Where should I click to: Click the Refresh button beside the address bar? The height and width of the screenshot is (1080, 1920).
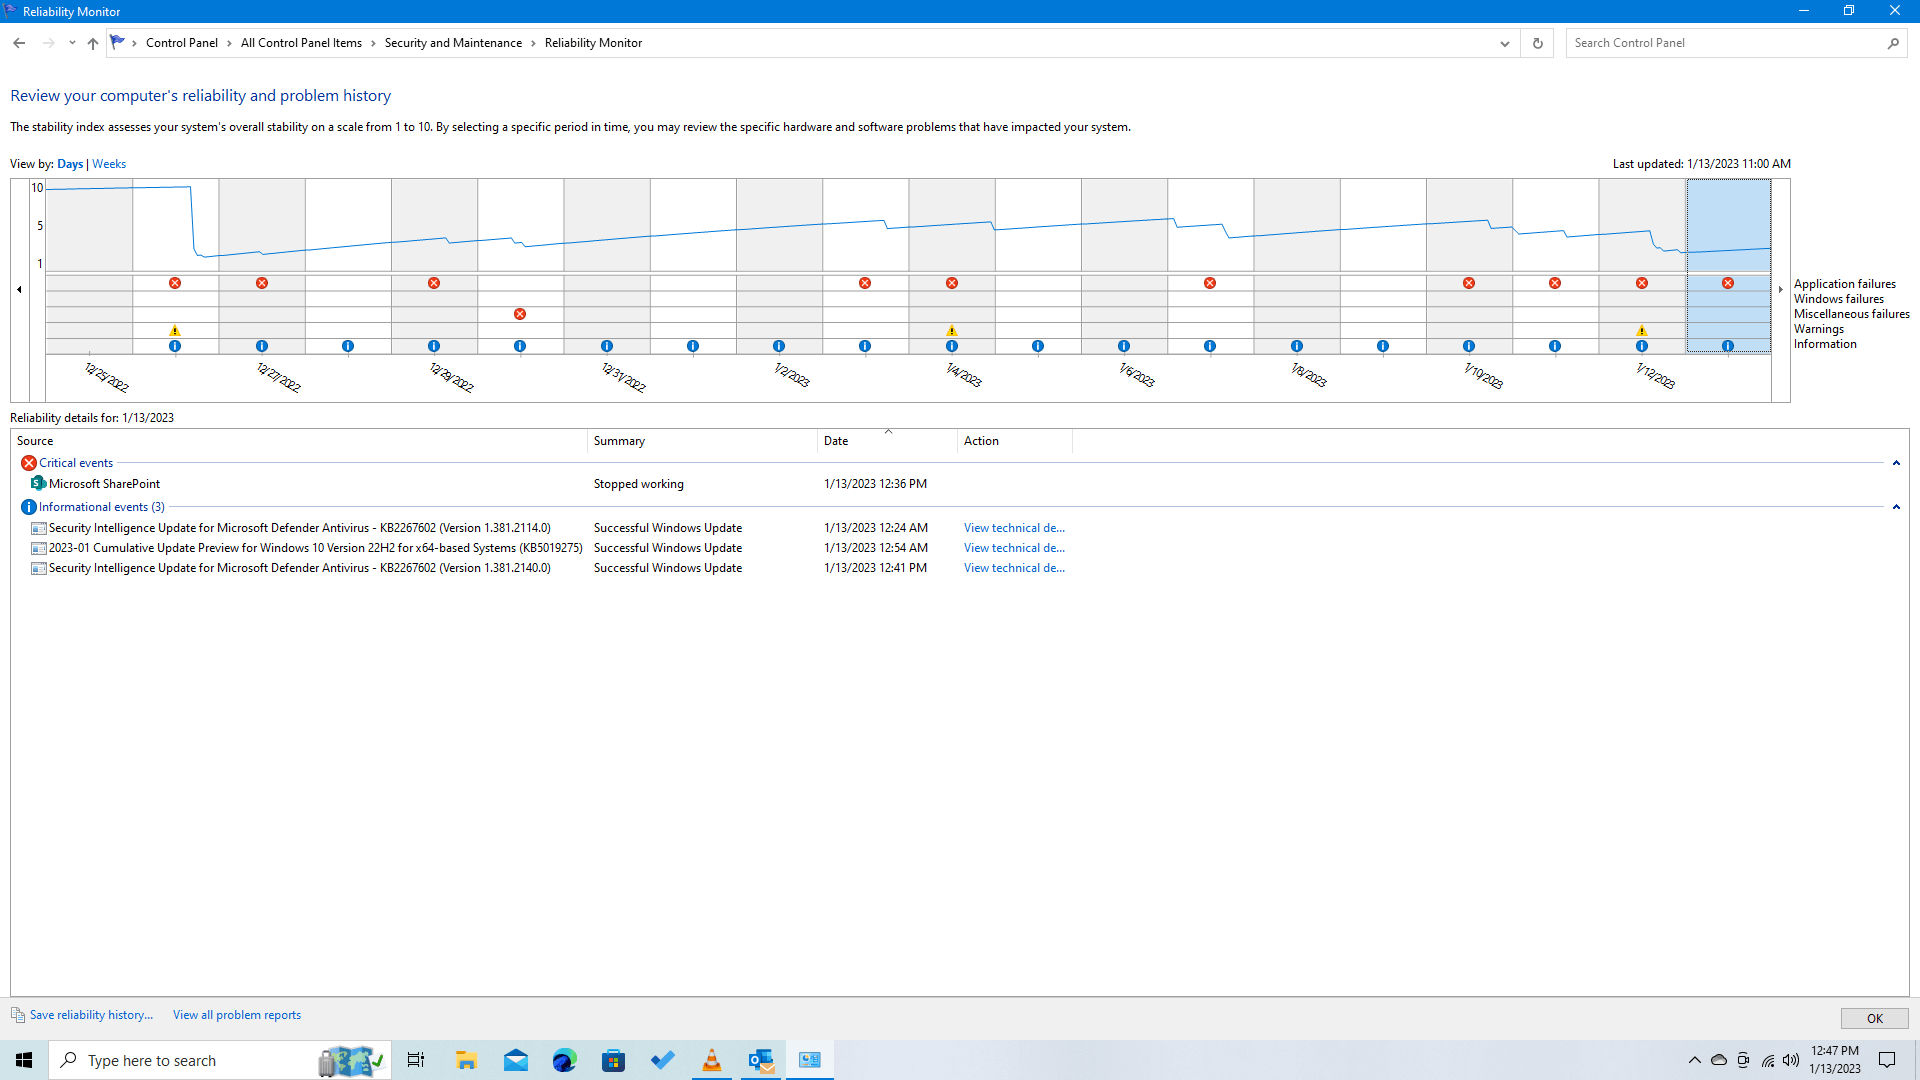click(1538, 43)
